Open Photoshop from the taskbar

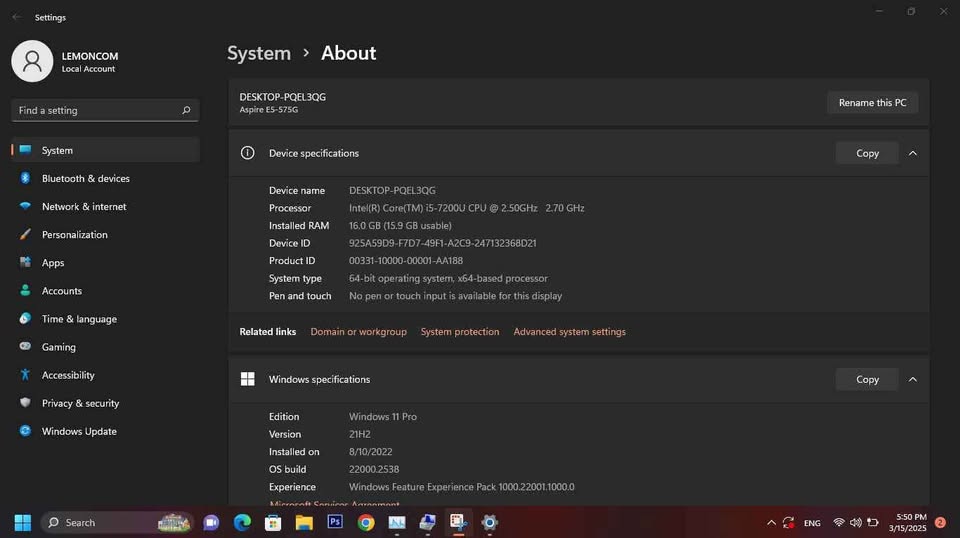pos(335,522)
